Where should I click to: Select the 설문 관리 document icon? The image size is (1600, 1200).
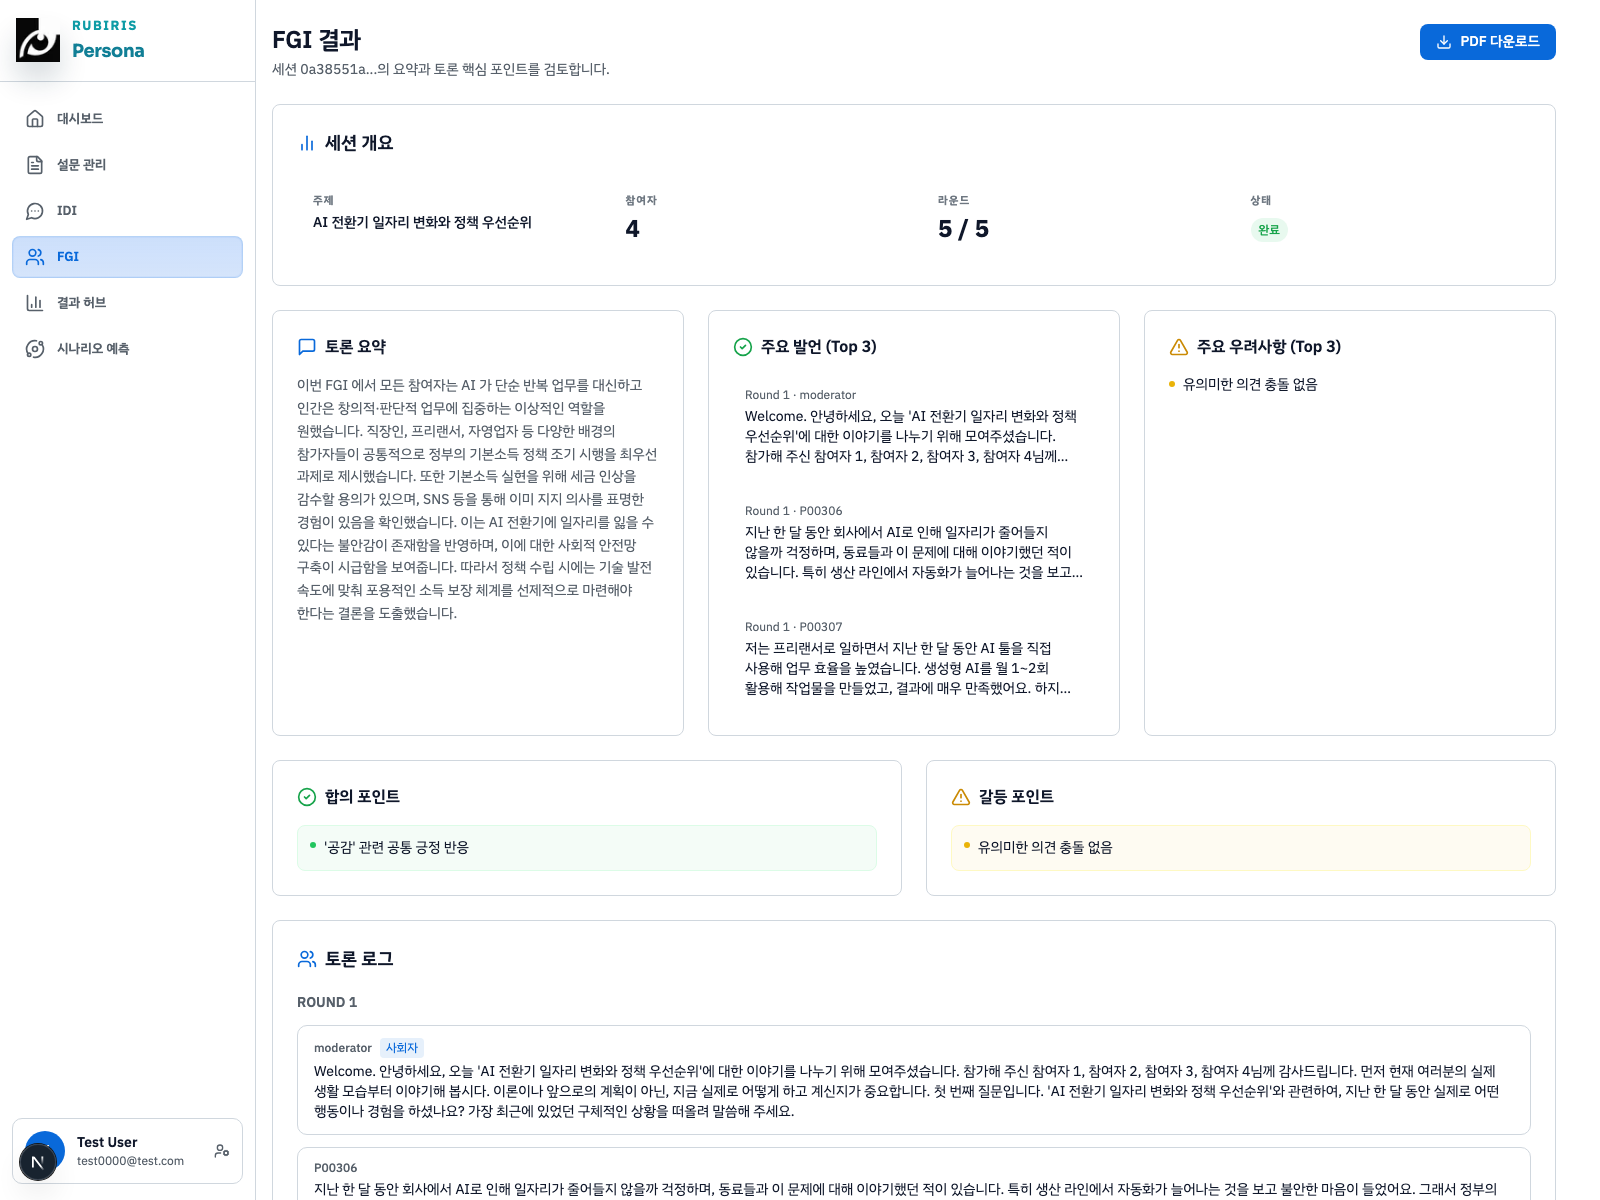tap(36, 164)
